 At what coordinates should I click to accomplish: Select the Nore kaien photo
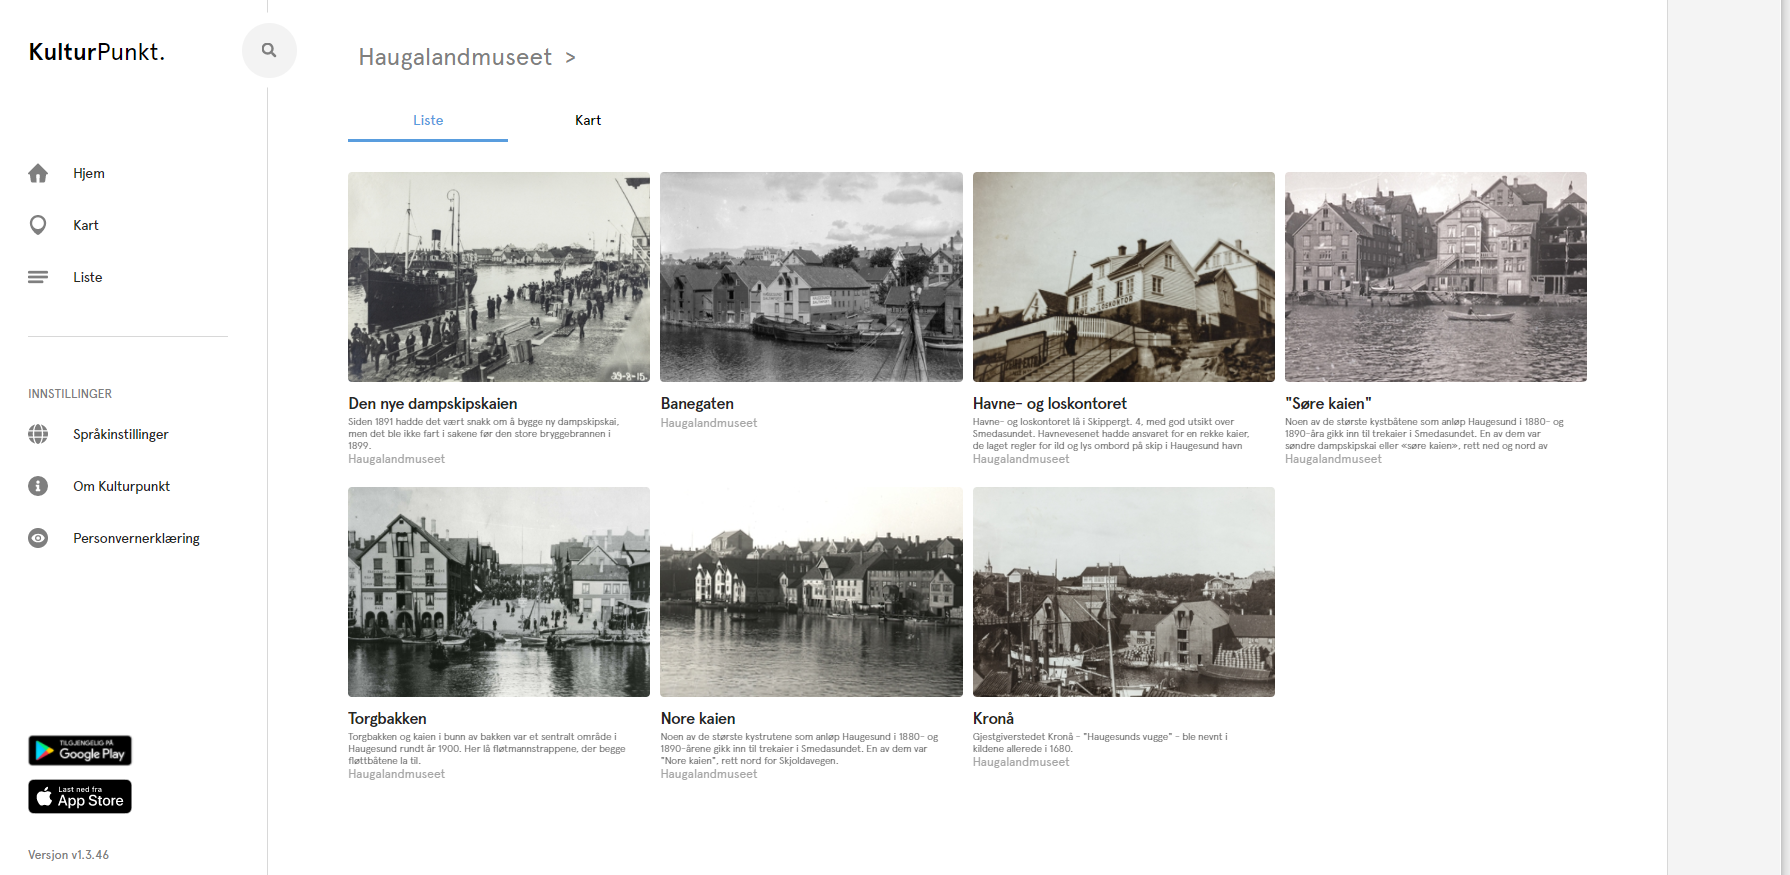point(811,592)
